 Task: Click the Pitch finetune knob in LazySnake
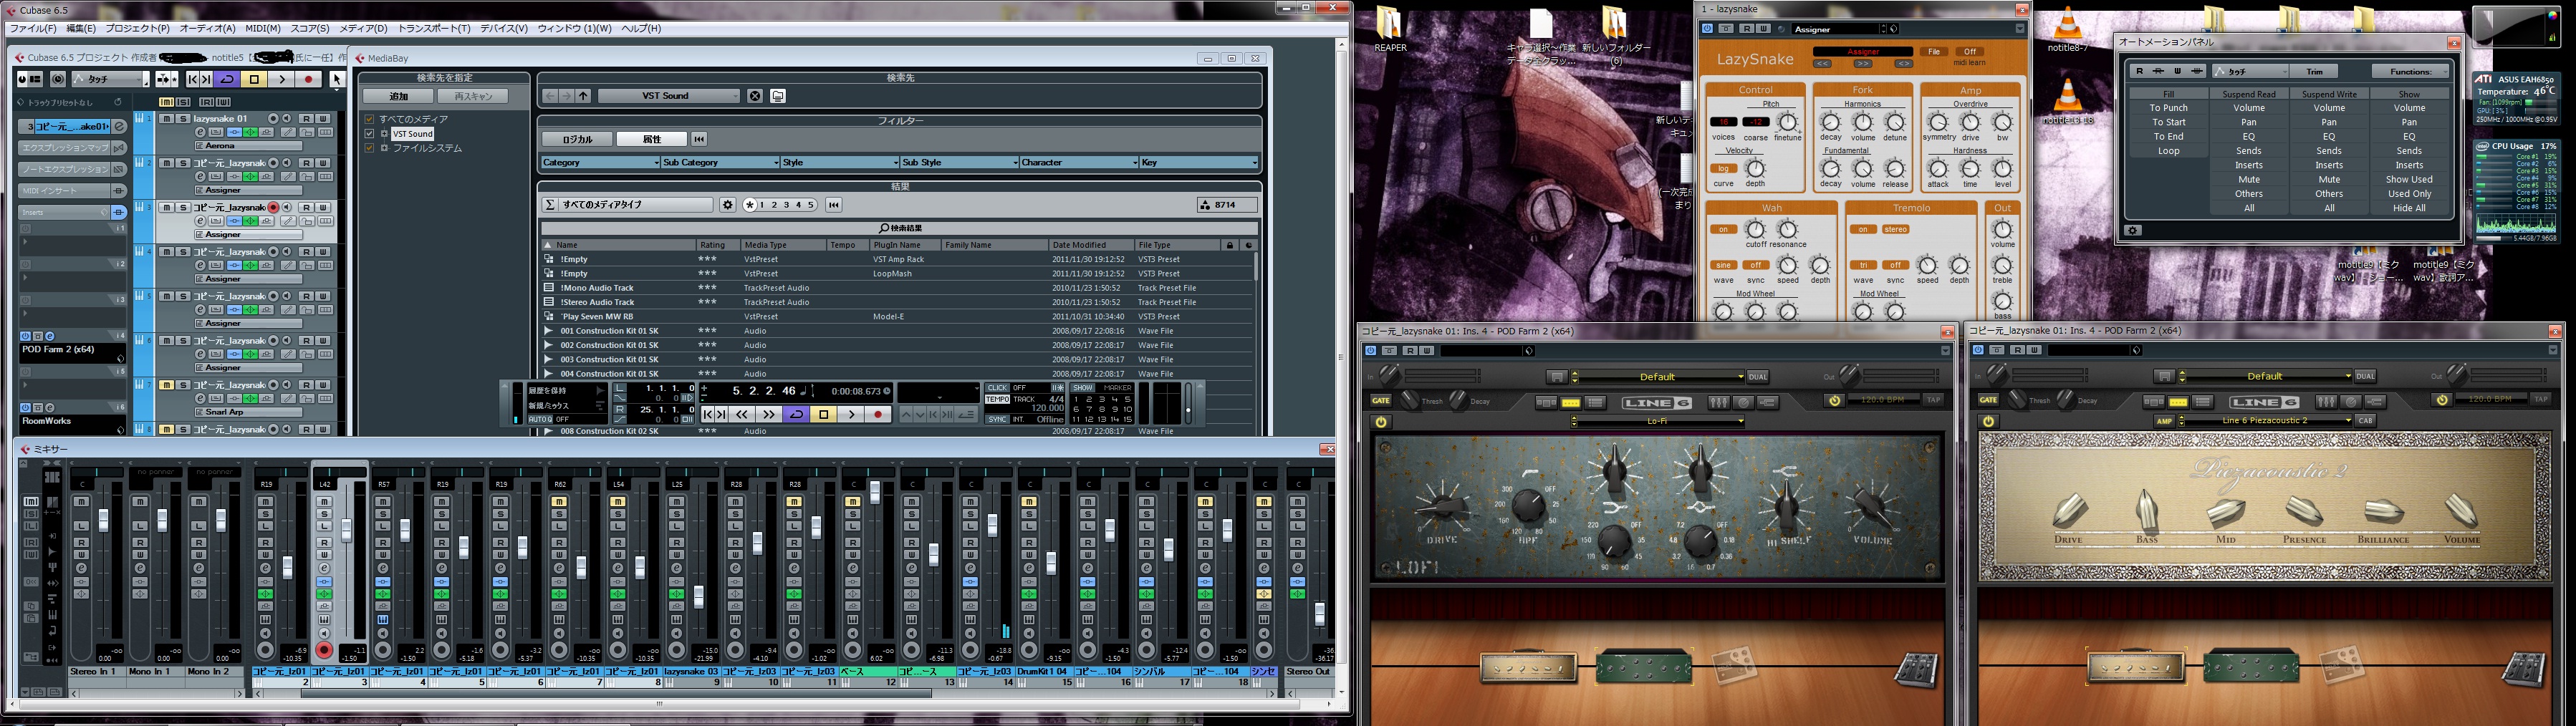tap(1787, 123)
